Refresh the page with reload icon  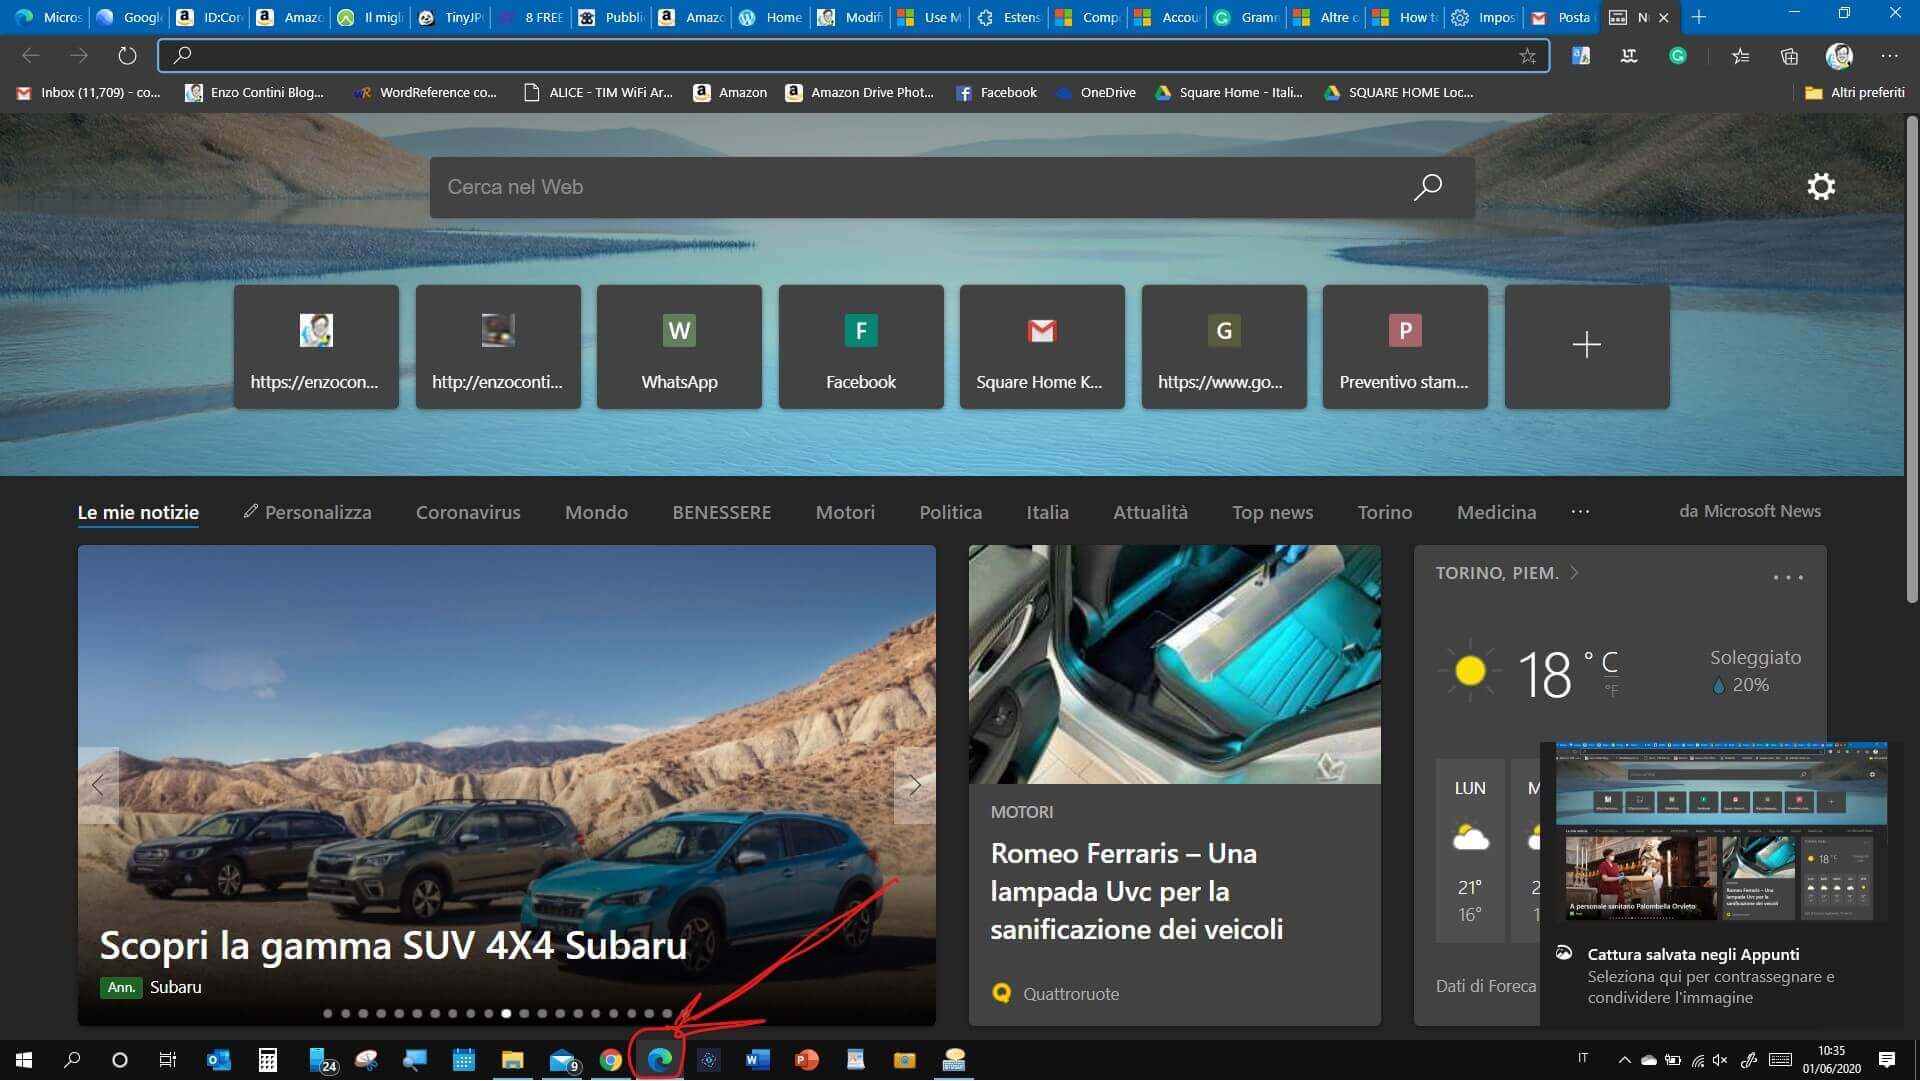[127, 56]
